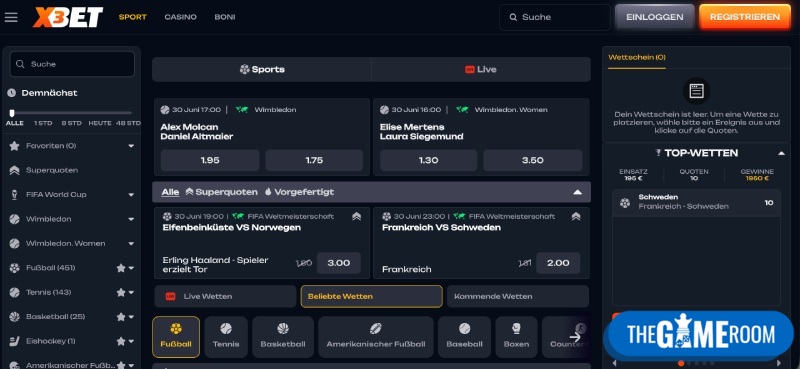Click the X3BET logo

pyautogui.click(x=68, y=17)
